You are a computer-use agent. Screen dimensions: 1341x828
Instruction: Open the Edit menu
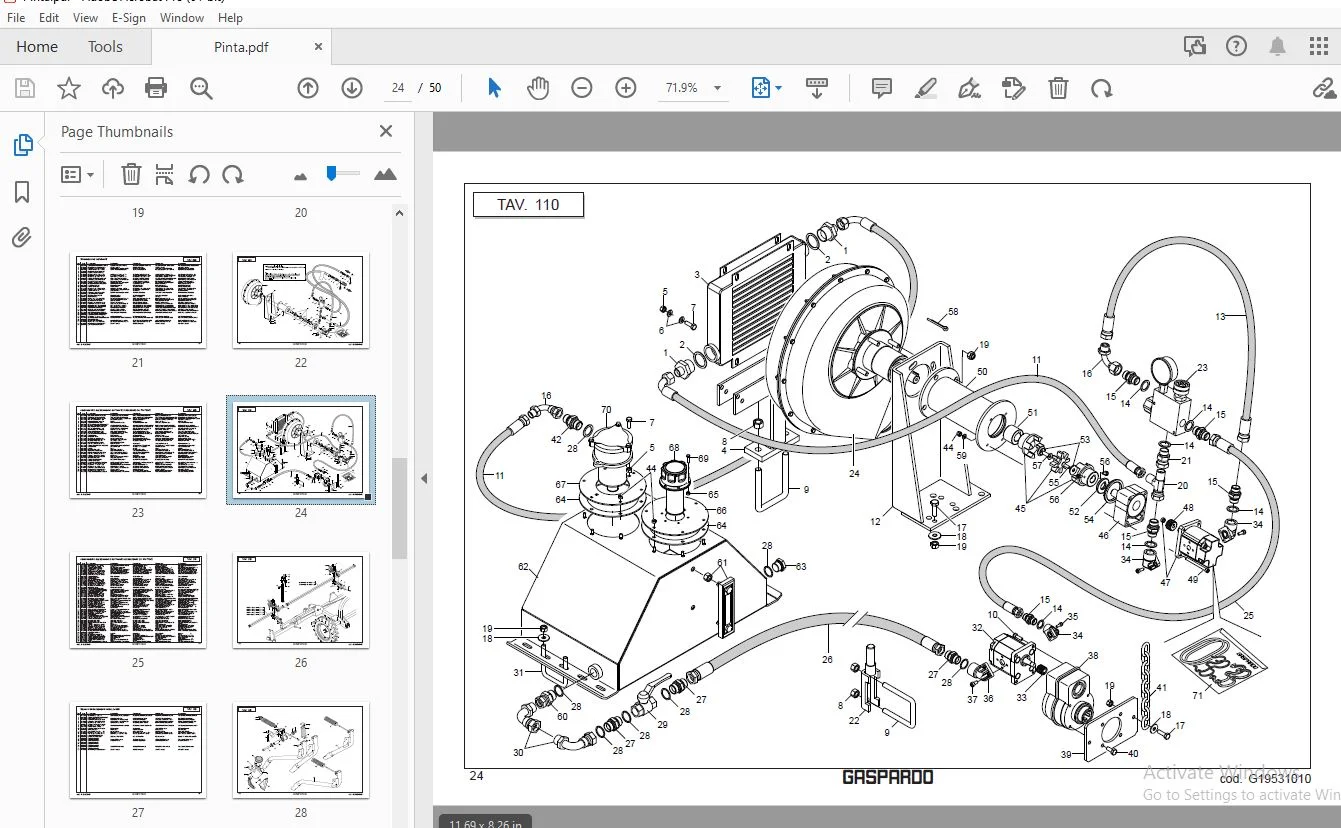click(49, 17)
